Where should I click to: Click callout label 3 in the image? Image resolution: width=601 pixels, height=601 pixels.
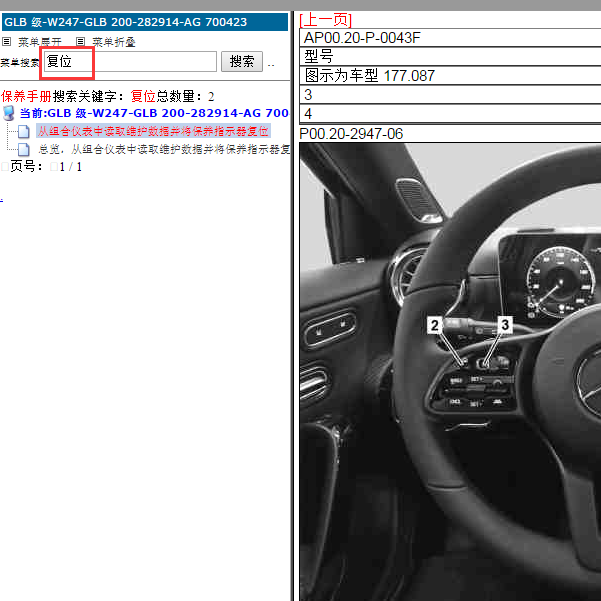coord(505,325)
